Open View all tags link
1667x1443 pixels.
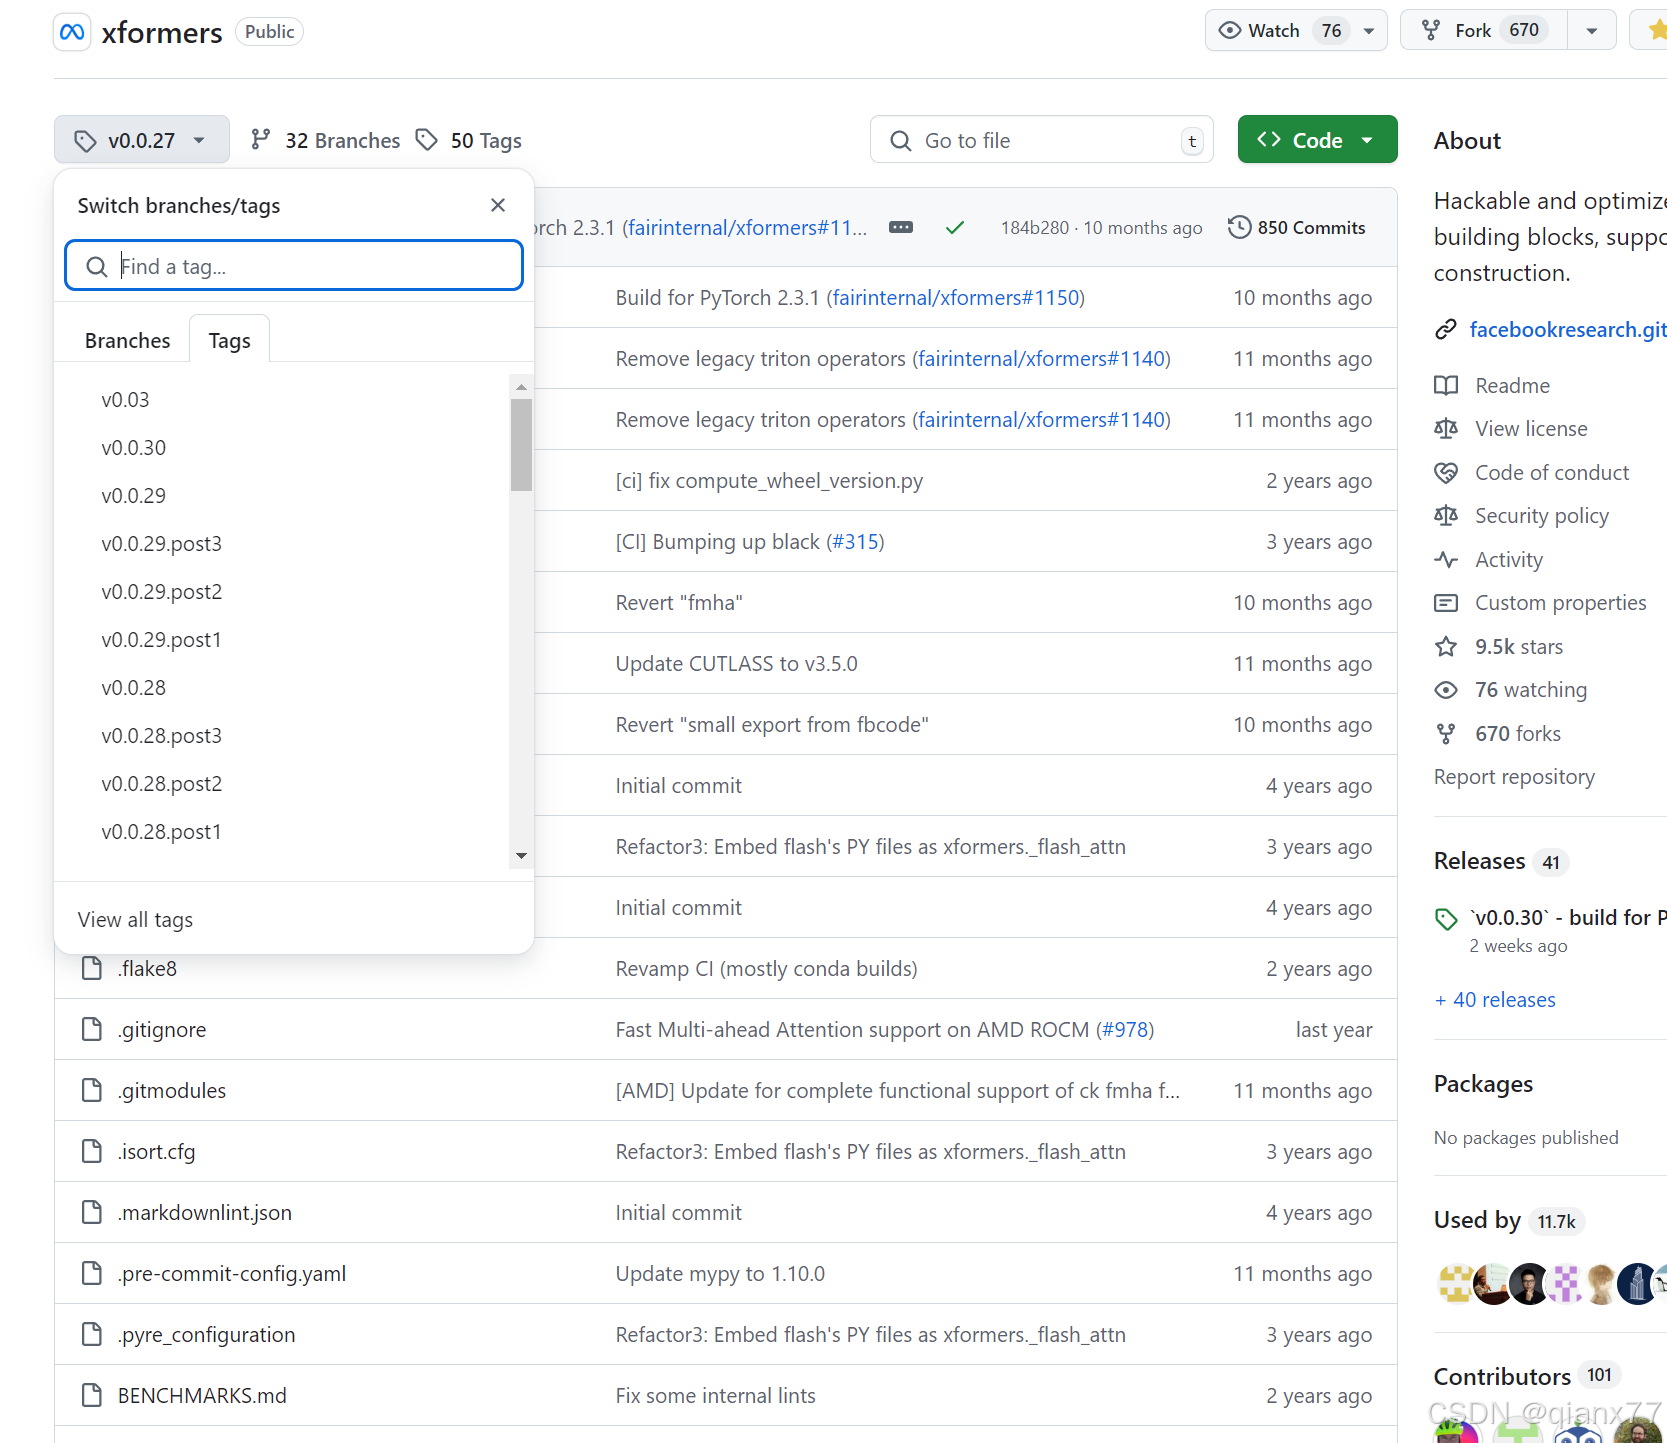(135, 919)
